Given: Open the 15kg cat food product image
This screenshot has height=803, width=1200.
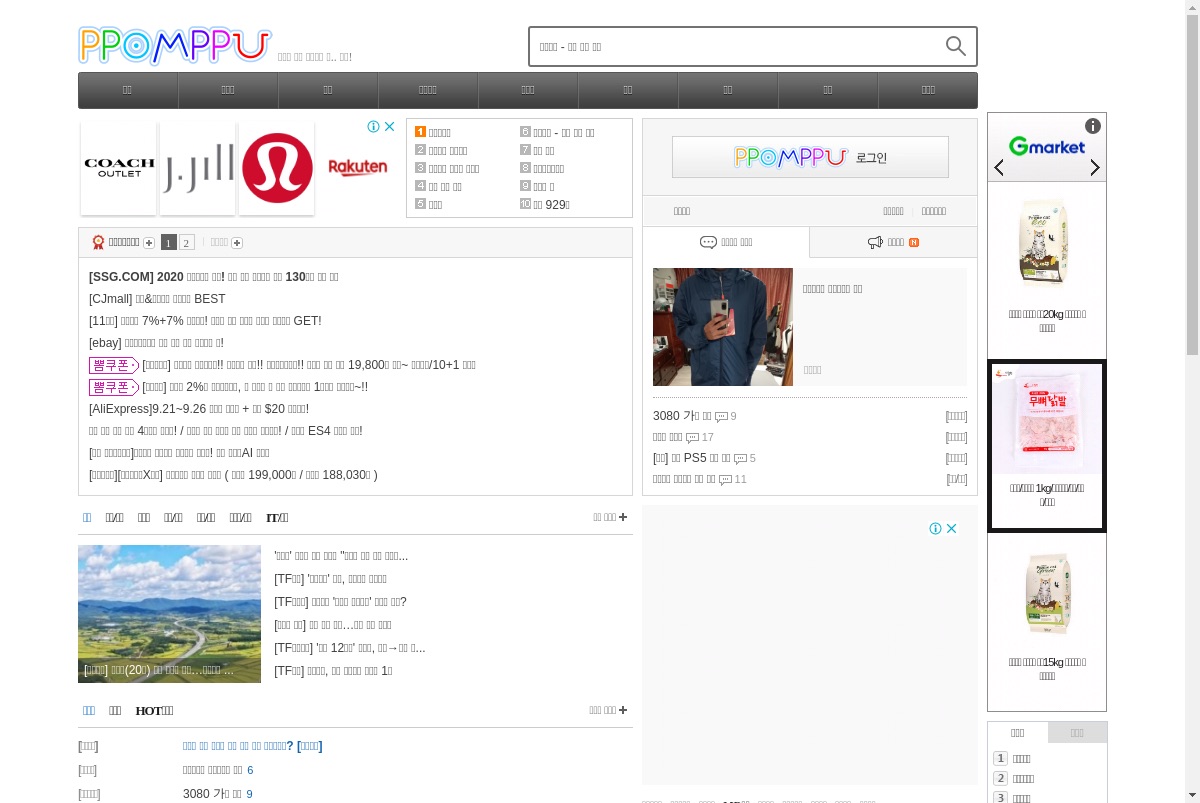Looking at the screenshot, I should pyautogui.click(x=1046, y=593).
